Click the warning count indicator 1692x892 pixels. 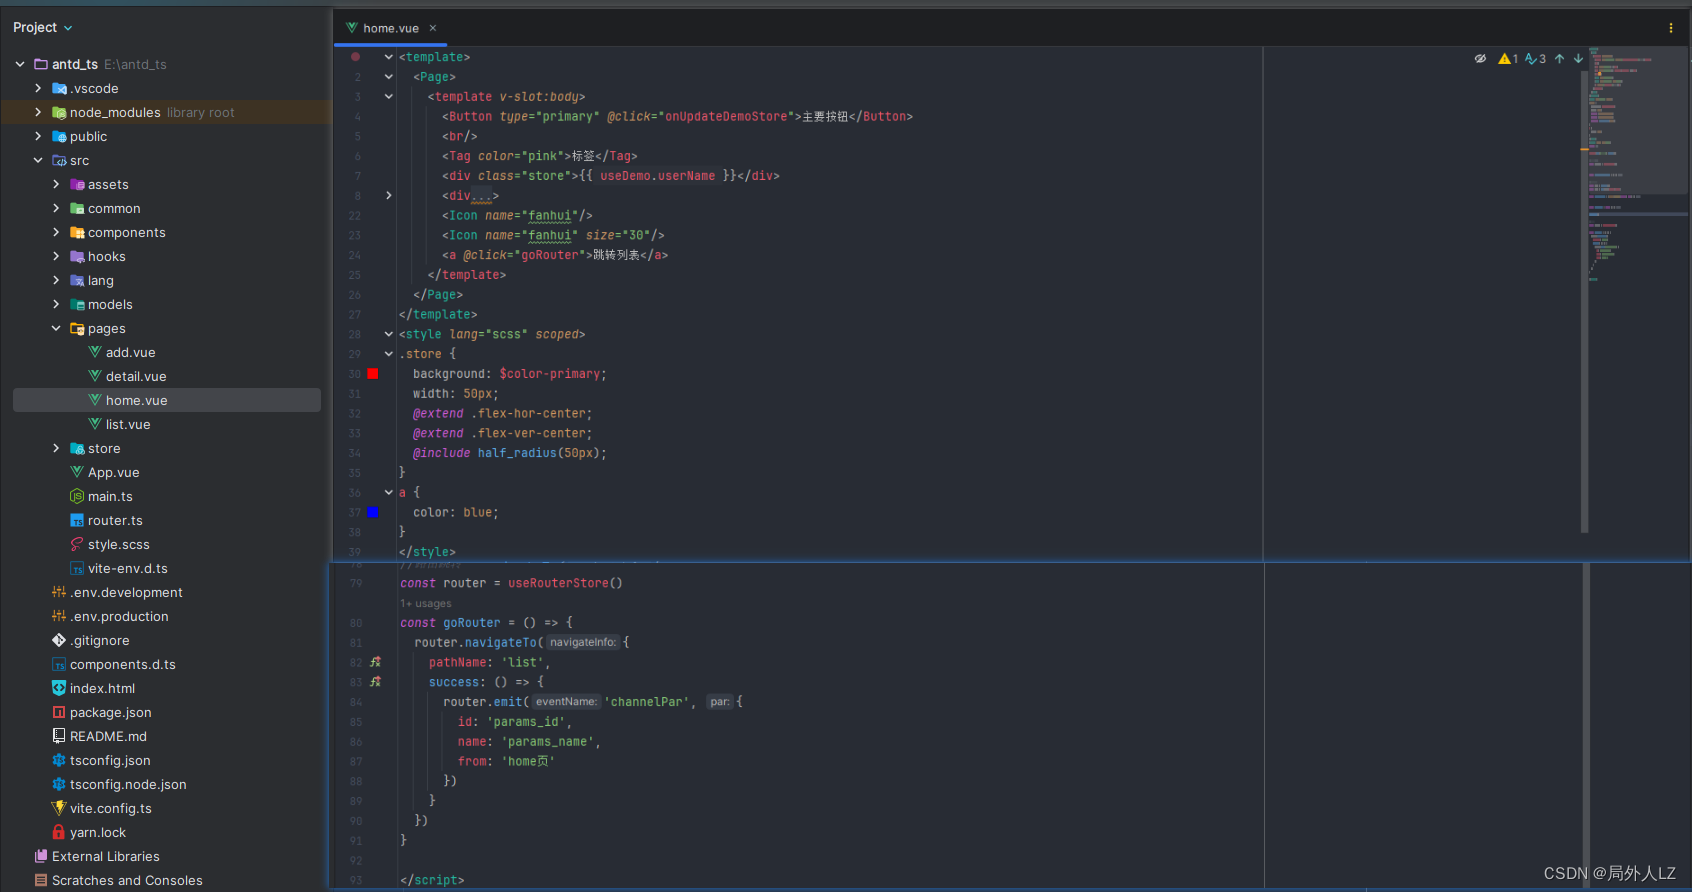tap(1508, 58)
